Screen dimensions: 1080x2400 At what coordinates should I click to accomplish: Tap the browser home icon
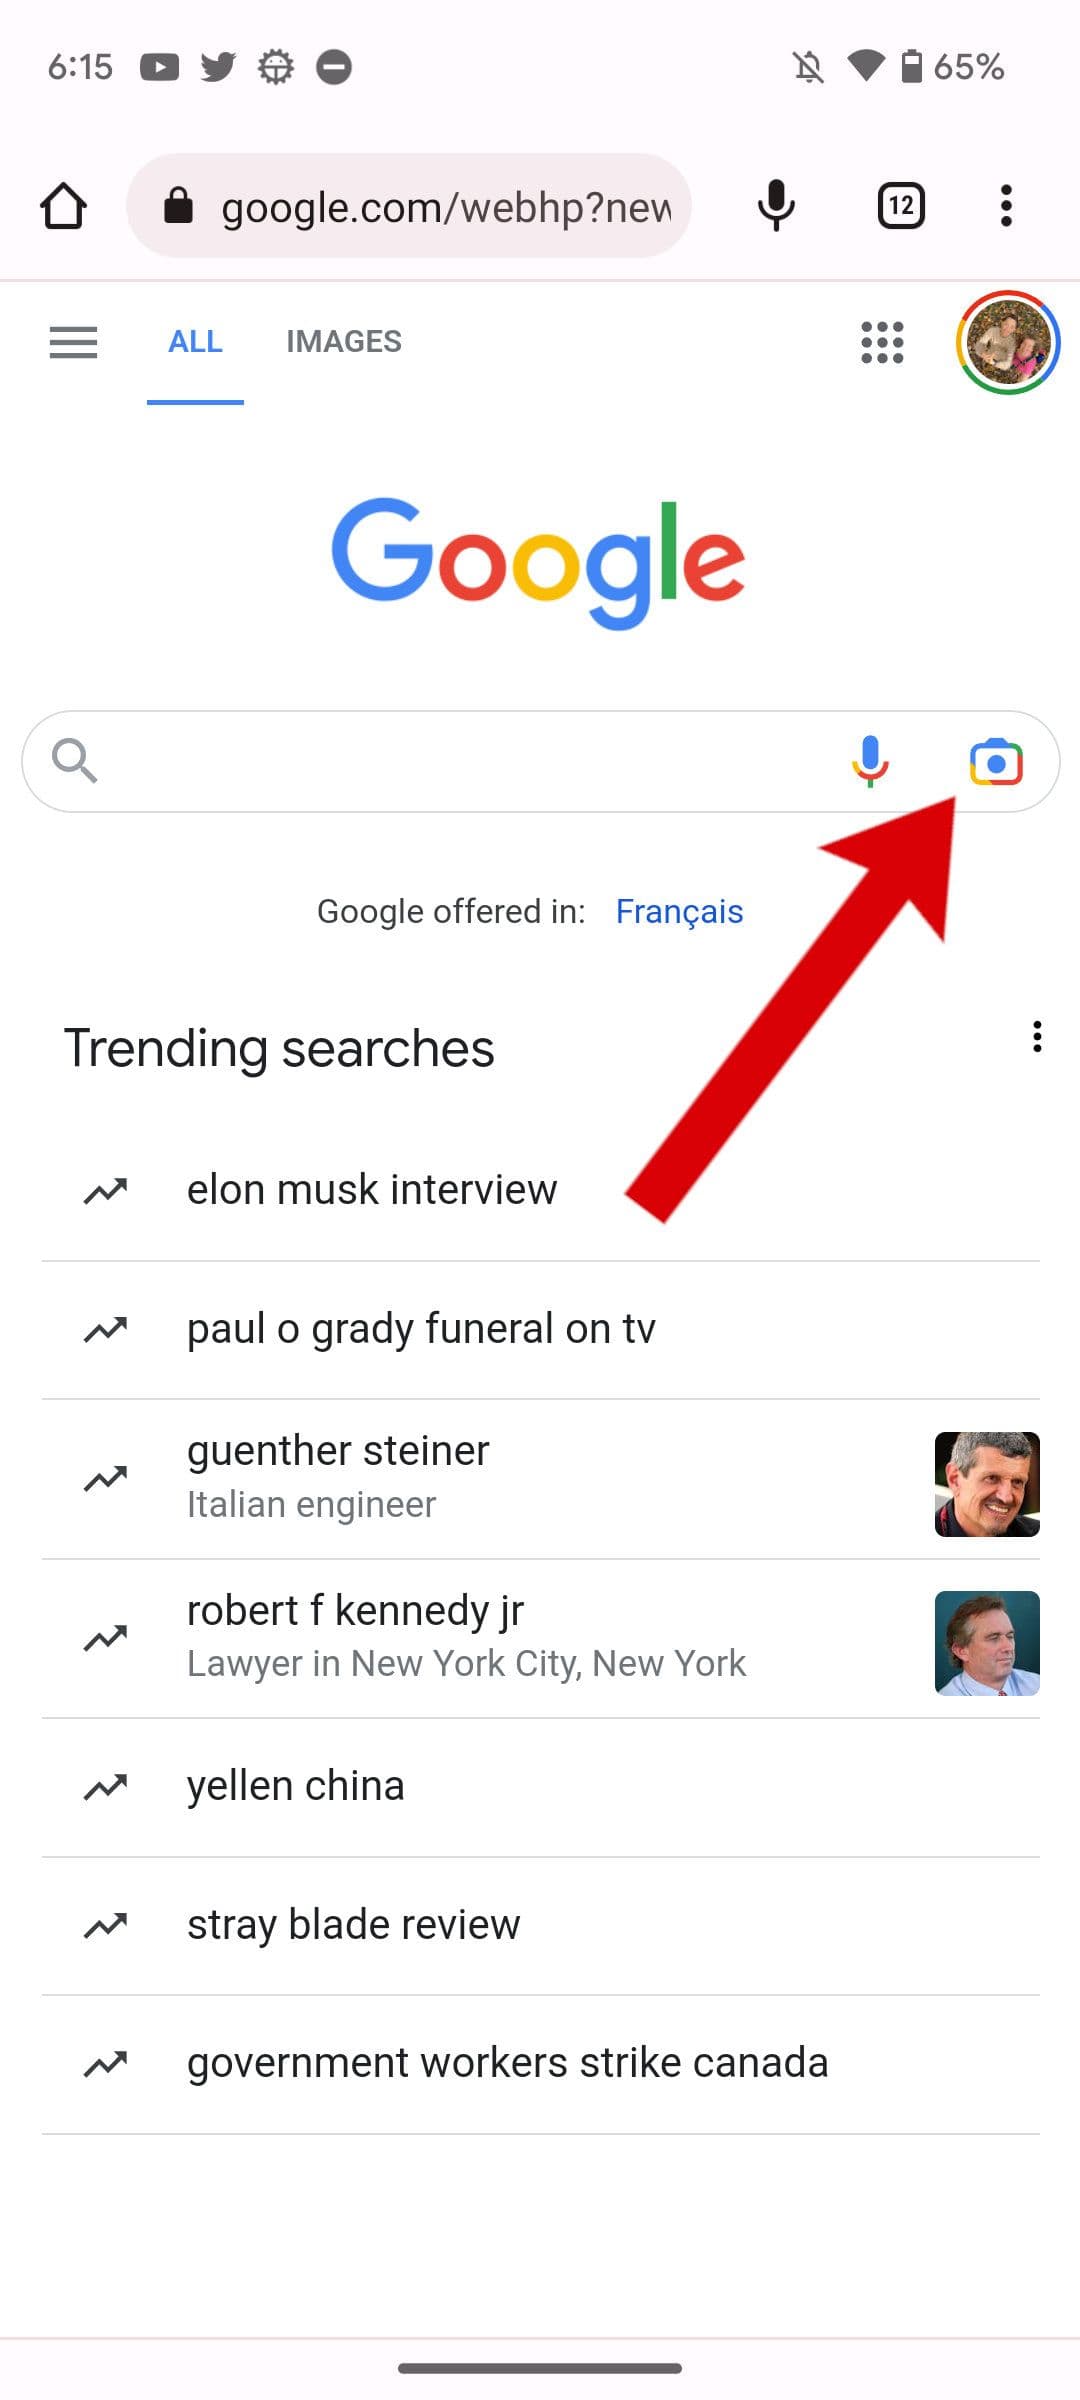(x=63, y=206)
